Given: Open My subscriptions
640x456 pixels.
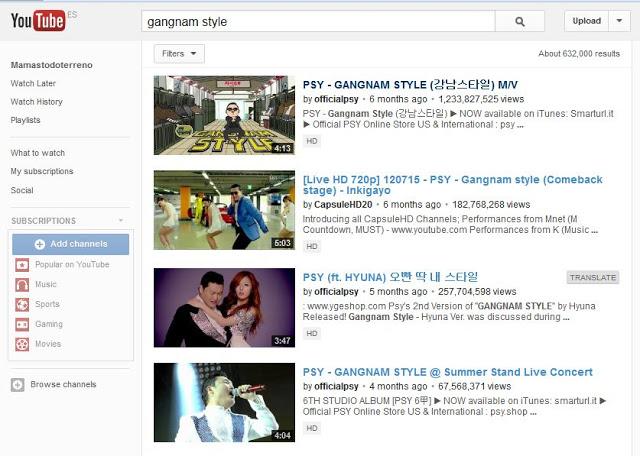Looking at the screenshot, I should coord(42,171).
